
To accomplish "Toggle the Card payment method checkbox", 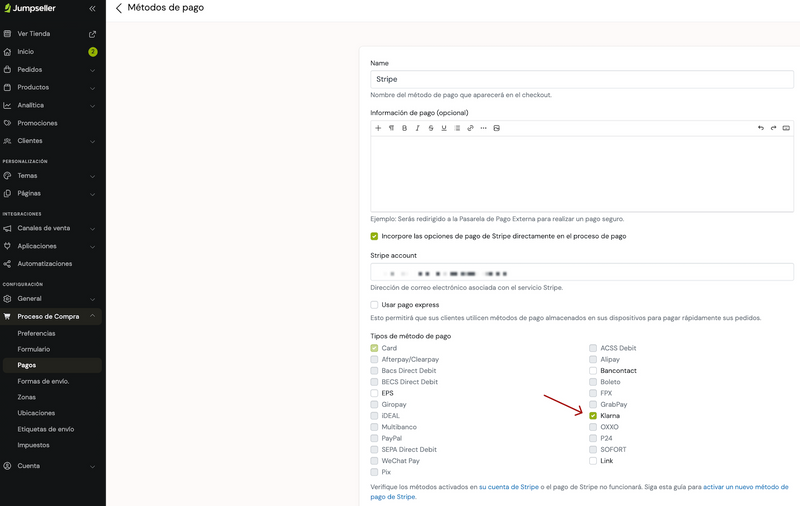I will (x=374, y=348).
